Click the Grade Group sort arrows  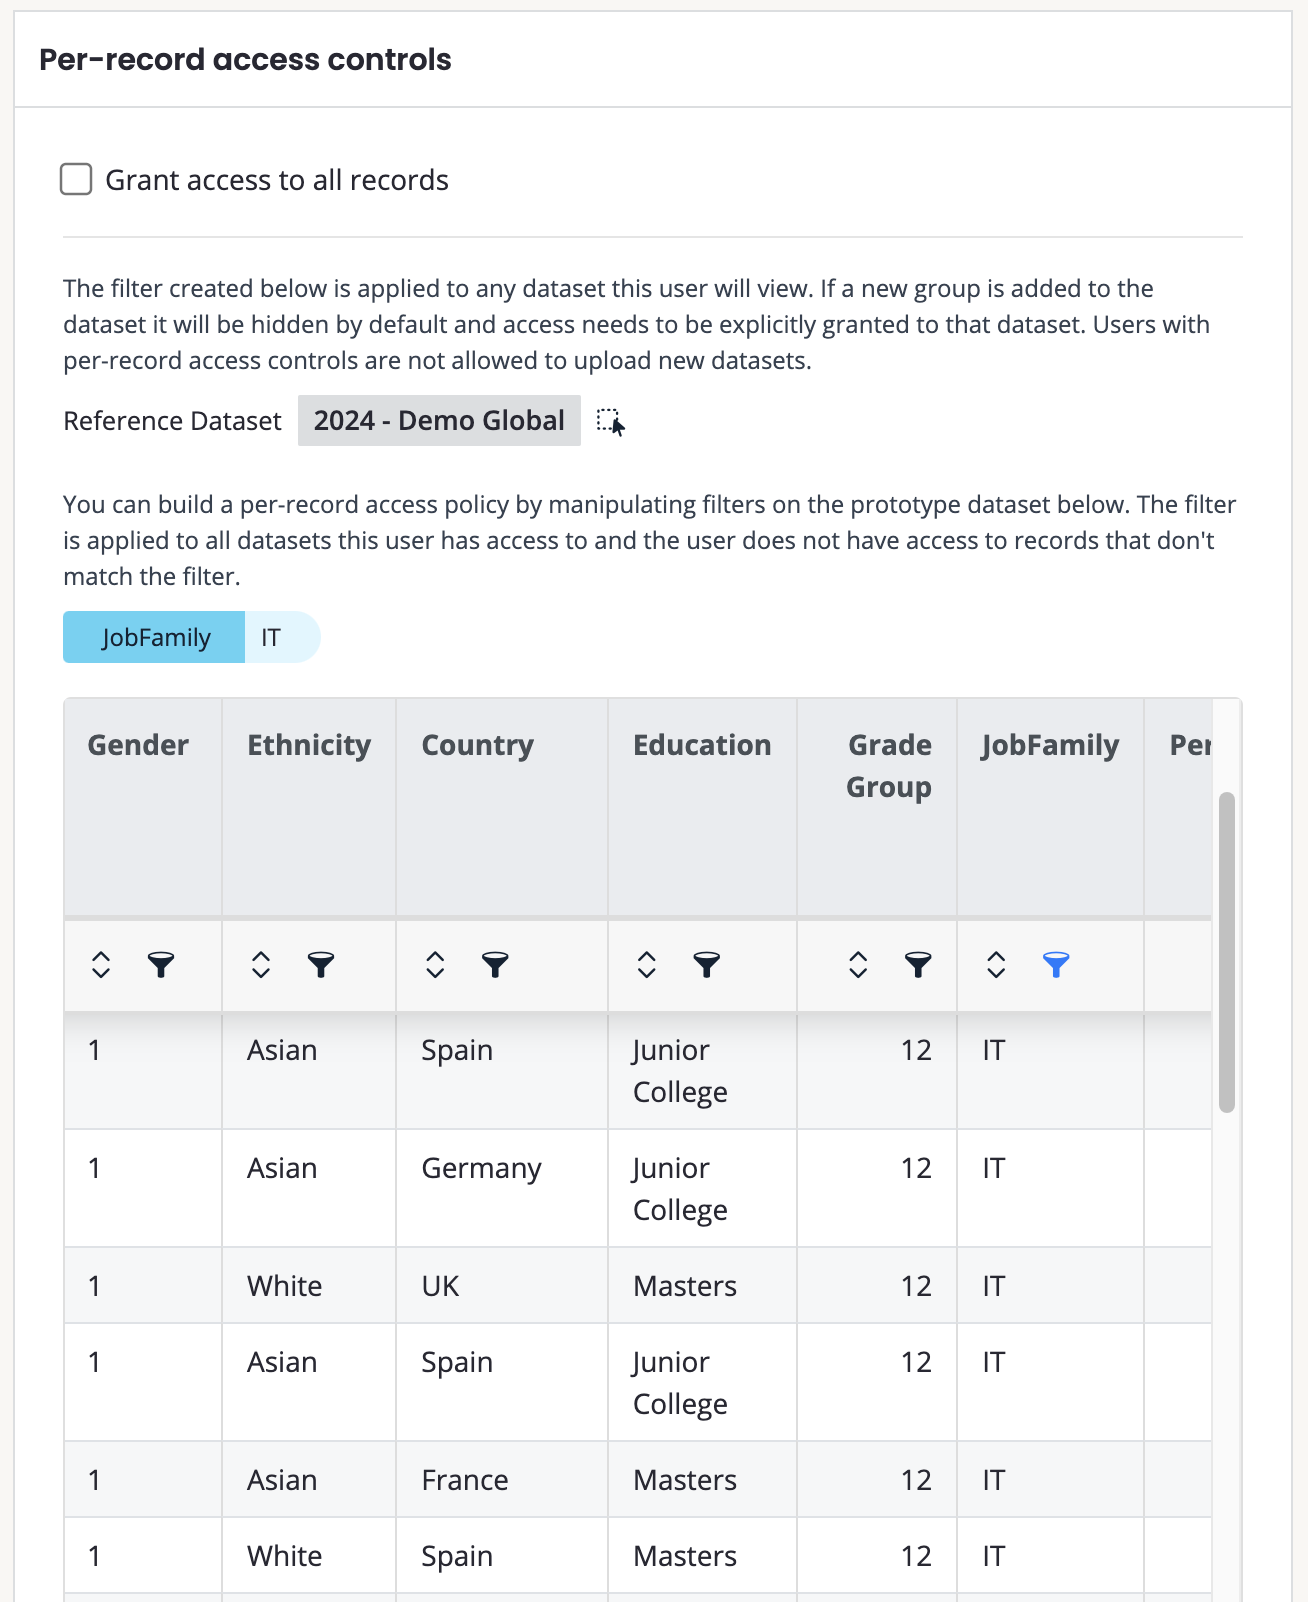(858, 965)
